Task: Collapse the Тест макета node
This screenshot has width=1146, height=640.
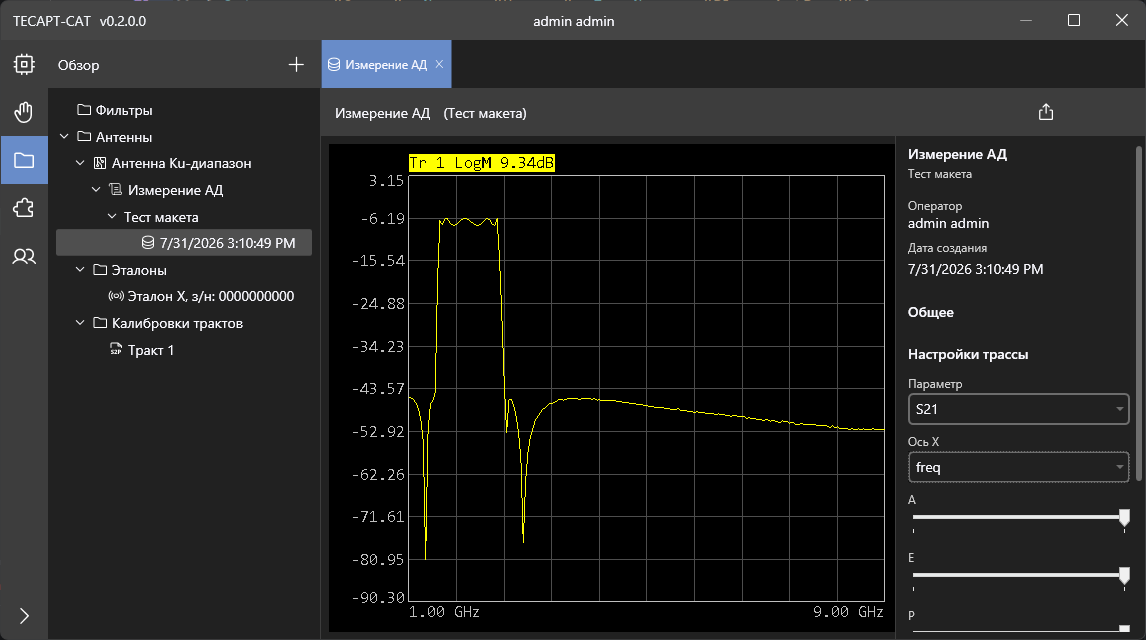Action: pos(112,216)
